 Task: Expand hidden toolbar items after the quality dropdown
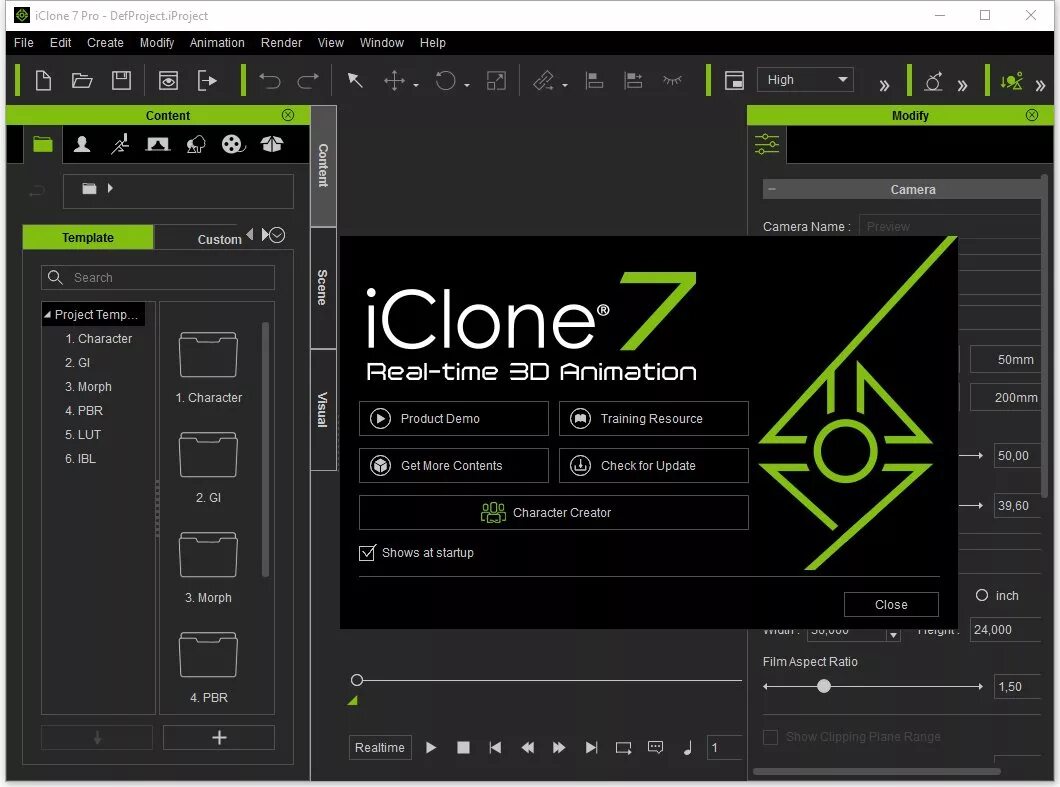(x=884, y=86)
